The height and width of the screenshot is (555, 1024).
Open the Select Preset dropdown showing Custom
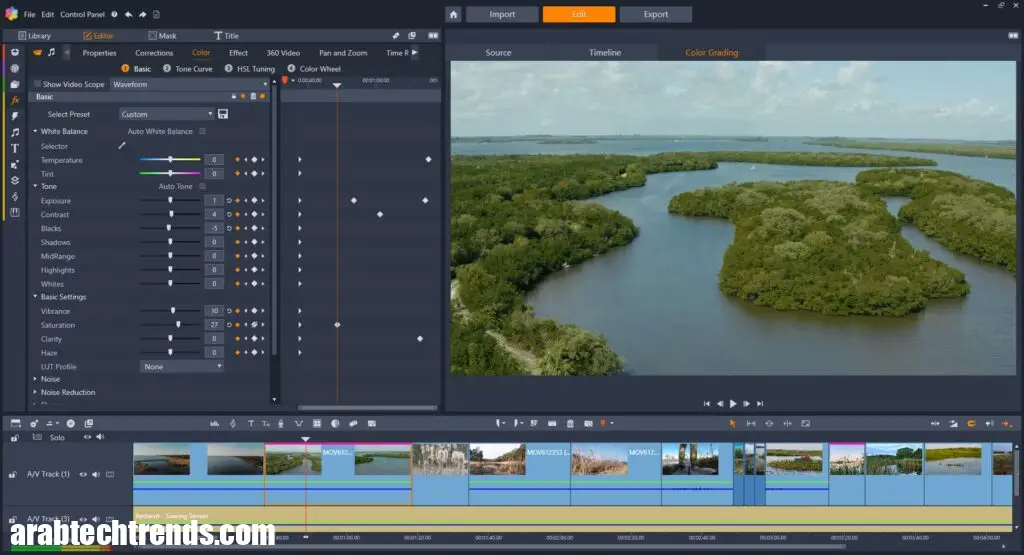166,115
